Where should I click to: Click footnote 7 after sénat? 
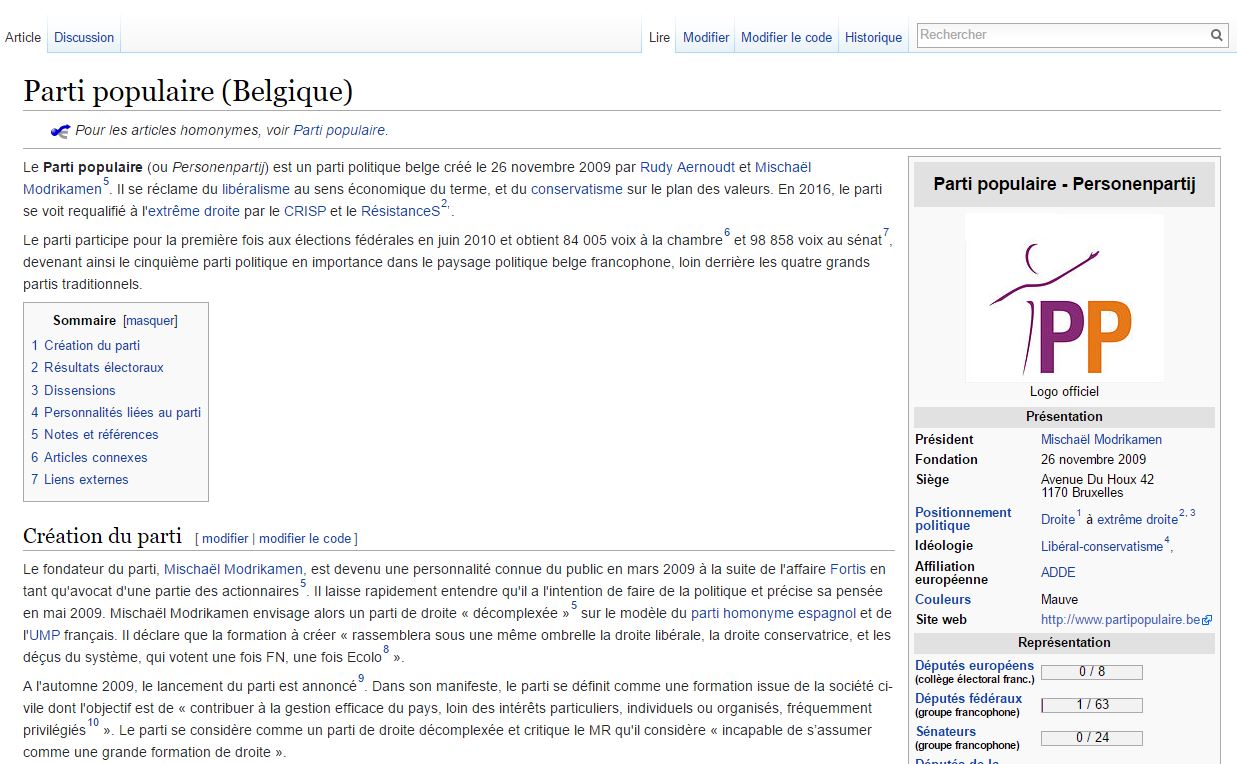click(886, 233)
